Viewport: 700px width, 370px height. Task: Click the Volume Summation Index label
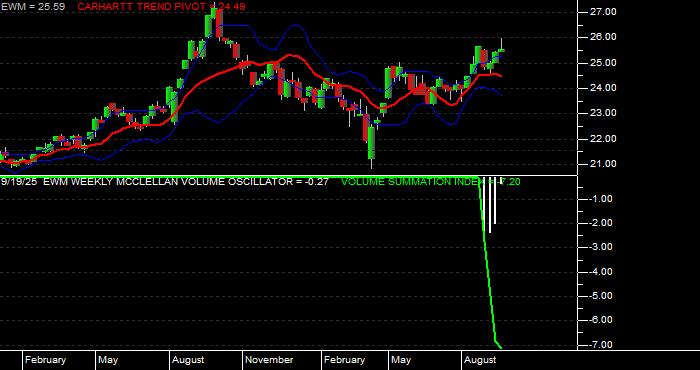point(430,182)
